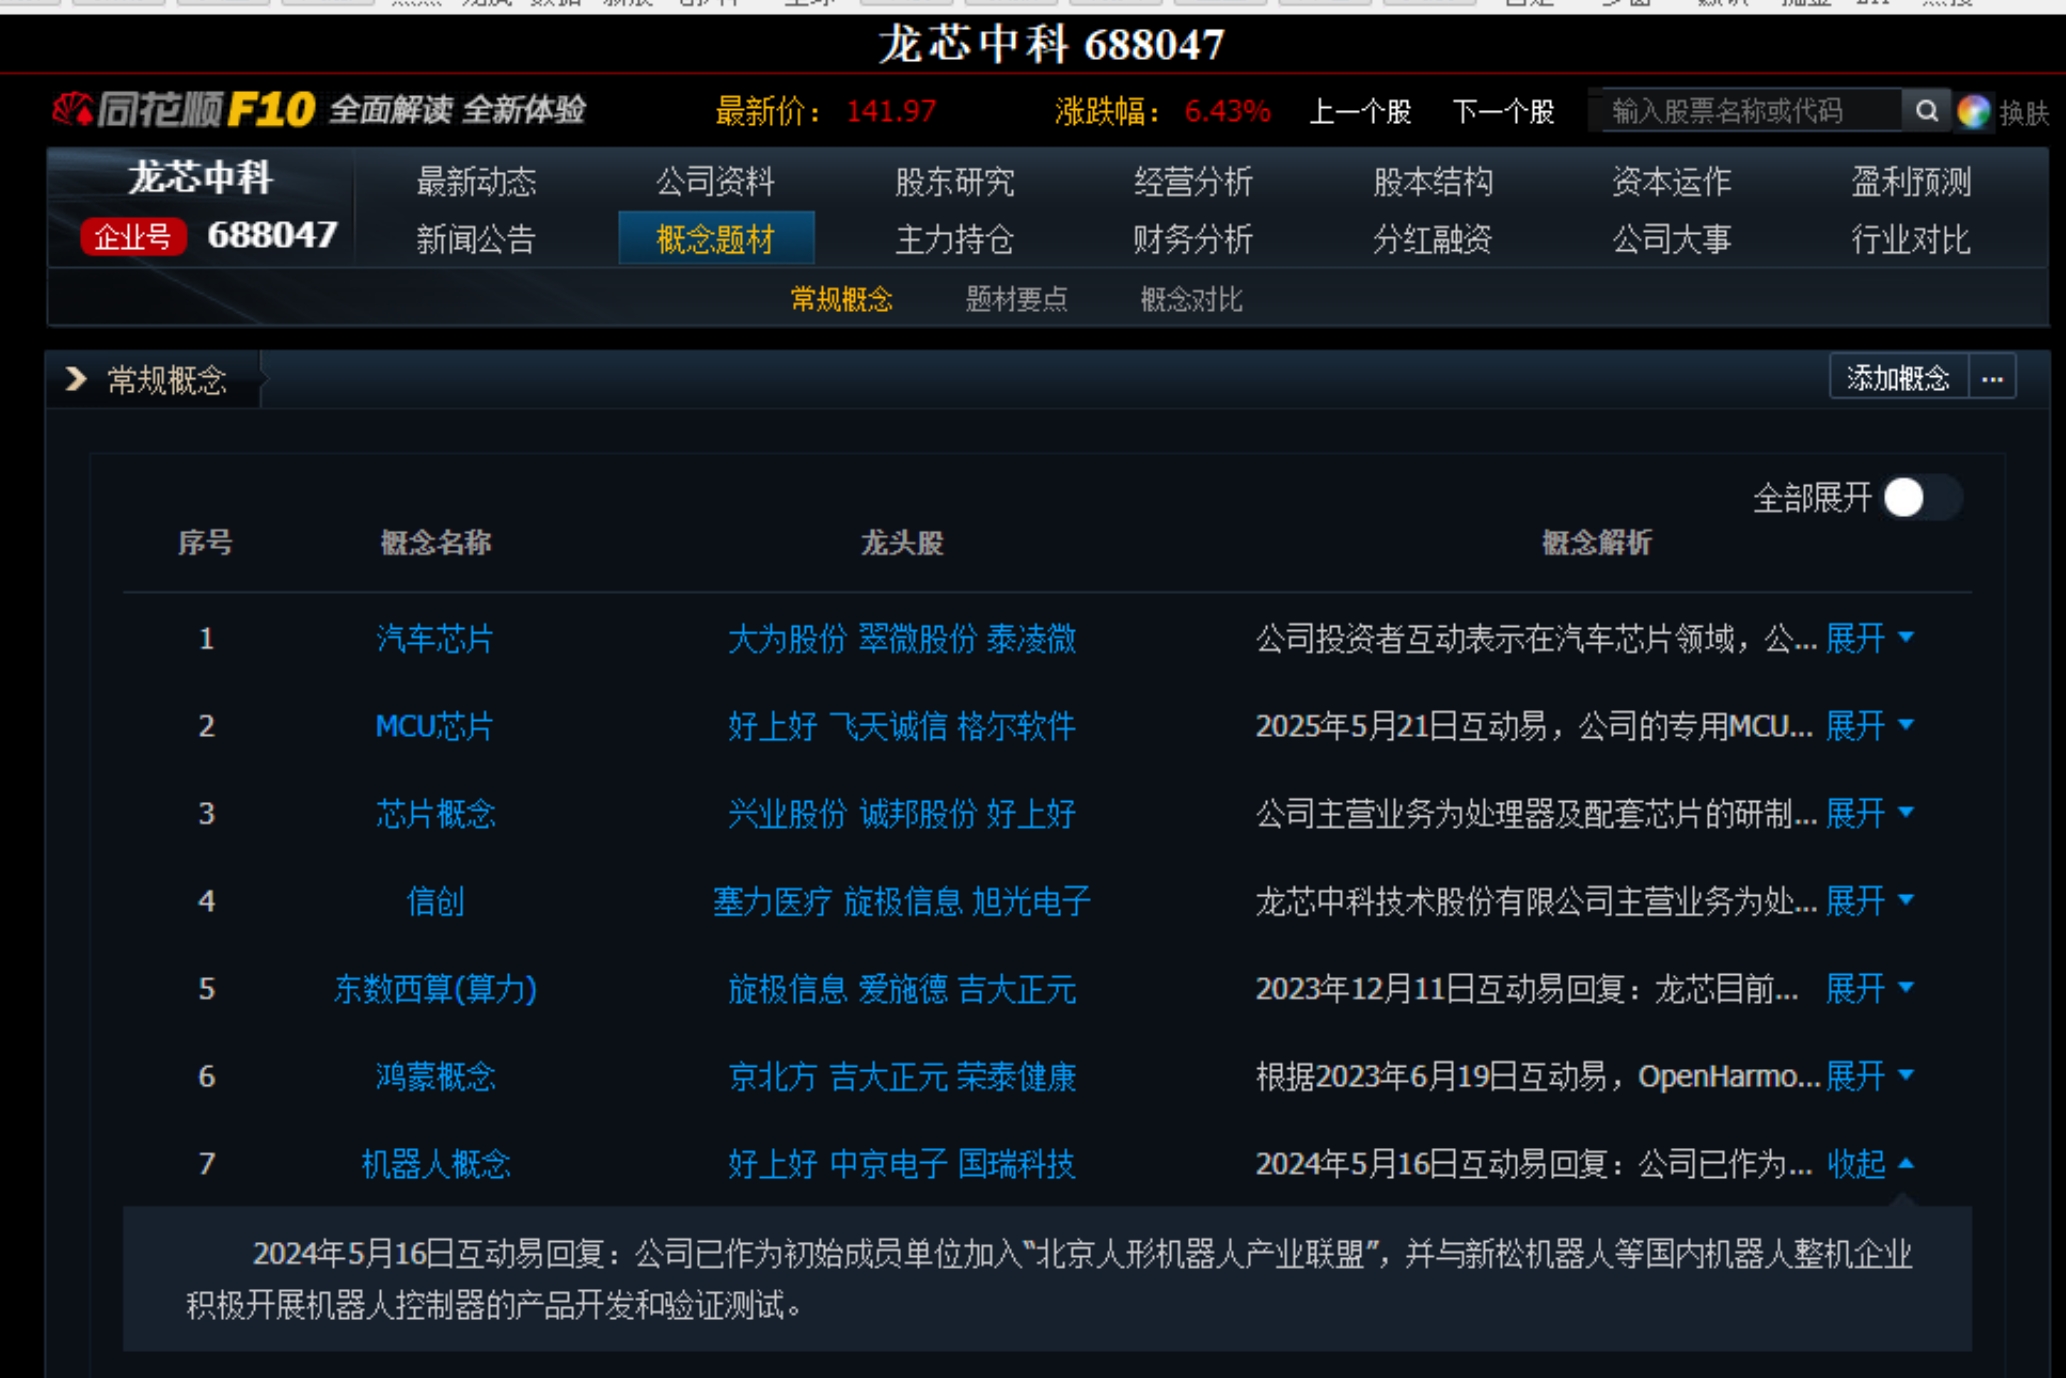Expand the 信创 concept analysis
The width and height of the screenshot is (2066, 1378).
pos(1869,901)
